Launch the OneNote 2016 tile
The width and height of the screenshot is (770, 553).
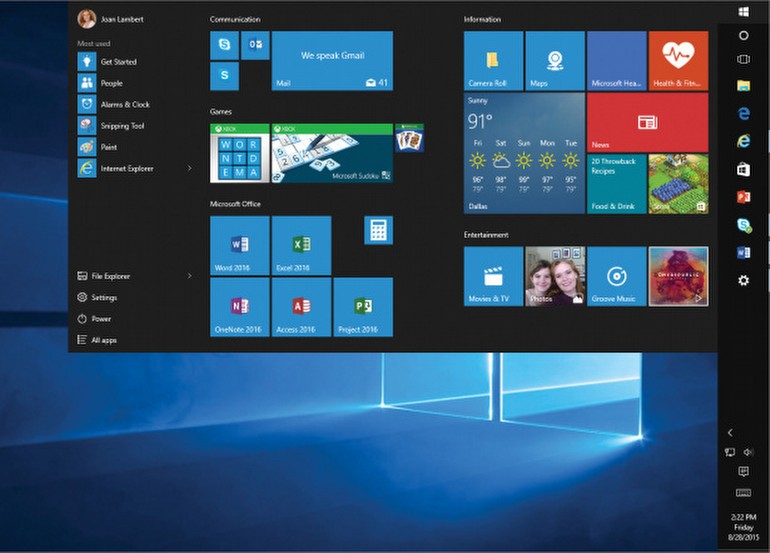(x=239, y=307)
